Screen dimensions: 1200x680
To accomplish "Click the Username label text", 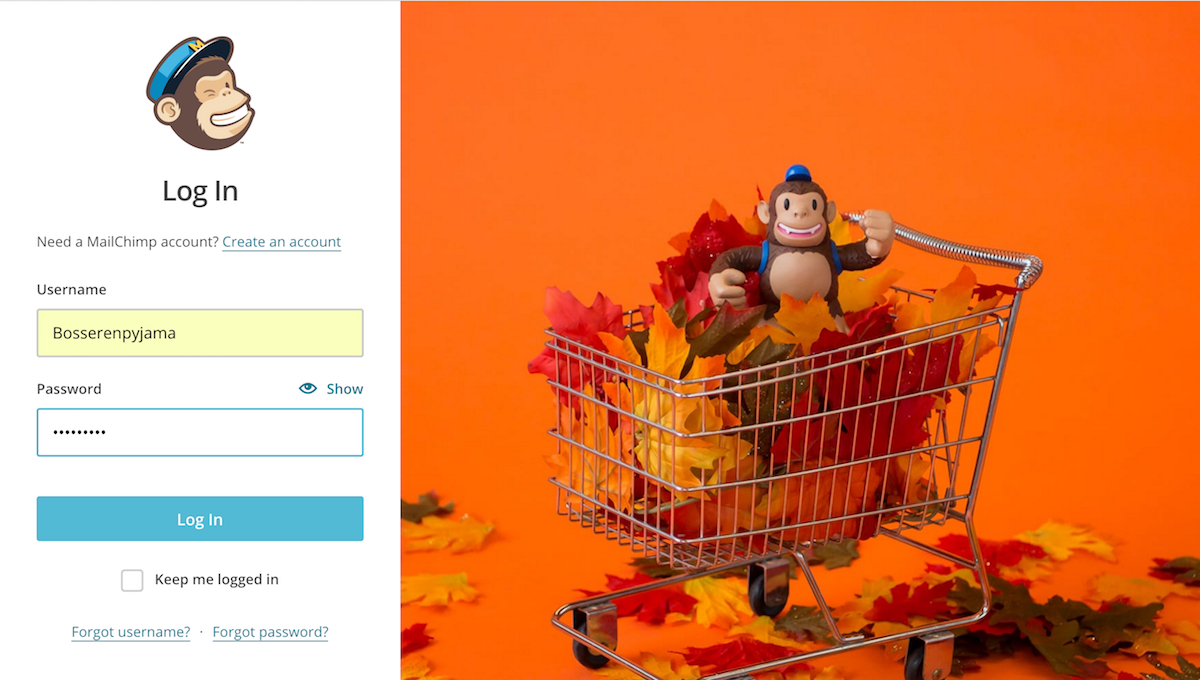I will pyautogui.click(x=72, y=289).
